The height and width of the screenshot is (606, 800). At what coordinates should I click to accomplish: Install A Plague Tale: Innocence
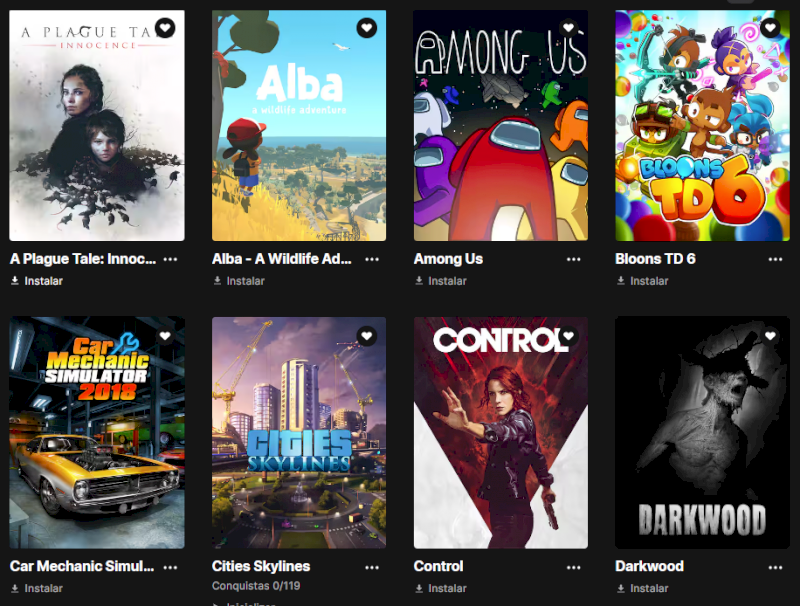click(37, 281)
